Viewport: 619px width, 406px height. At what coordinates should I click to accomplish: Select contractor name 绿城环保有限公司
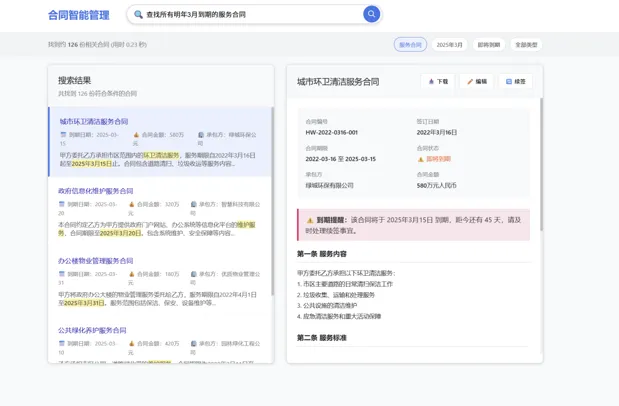[329, 186]
